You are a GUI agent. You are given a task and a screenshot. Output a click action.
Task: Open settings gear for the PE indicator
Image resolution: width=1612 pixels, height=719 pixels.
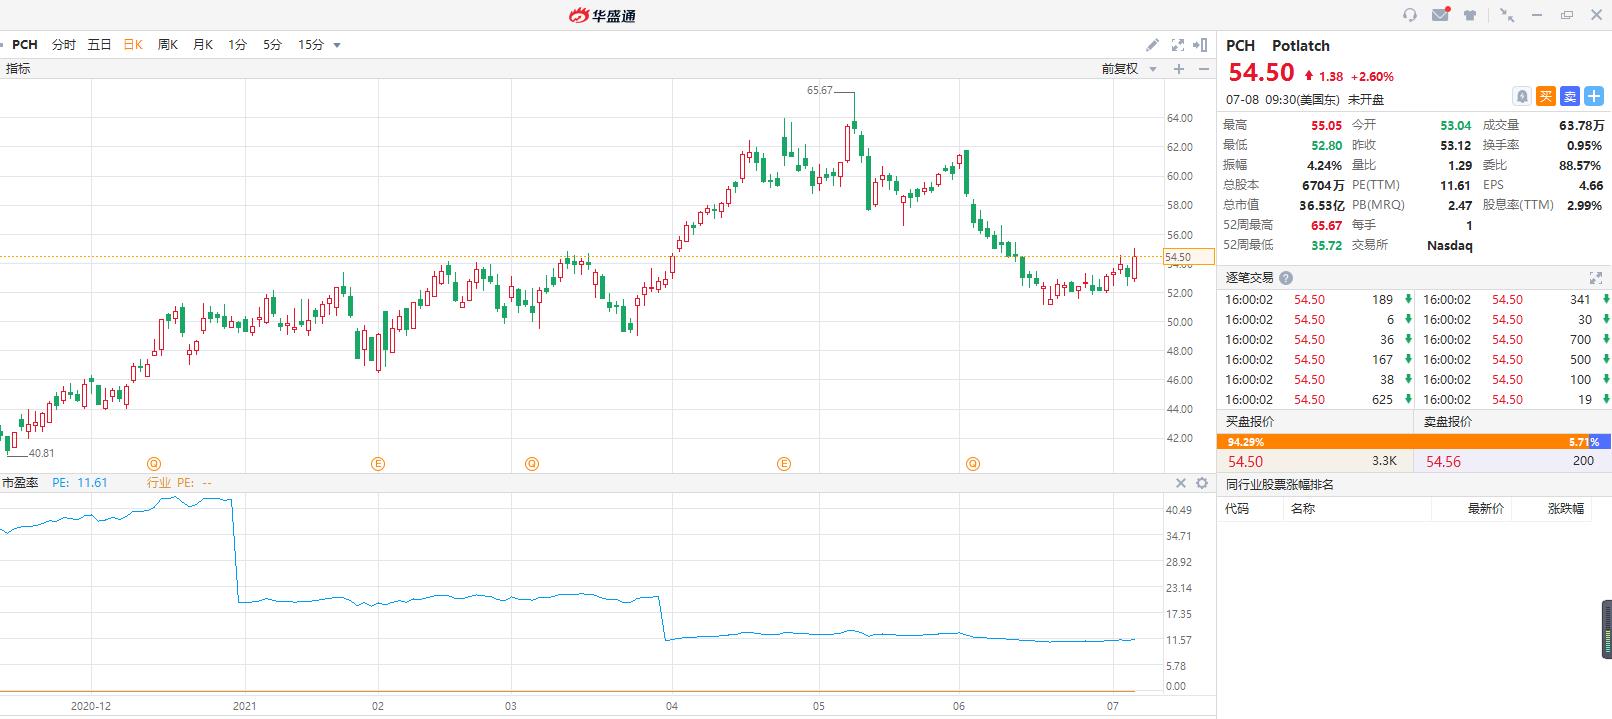point(1202,483)
